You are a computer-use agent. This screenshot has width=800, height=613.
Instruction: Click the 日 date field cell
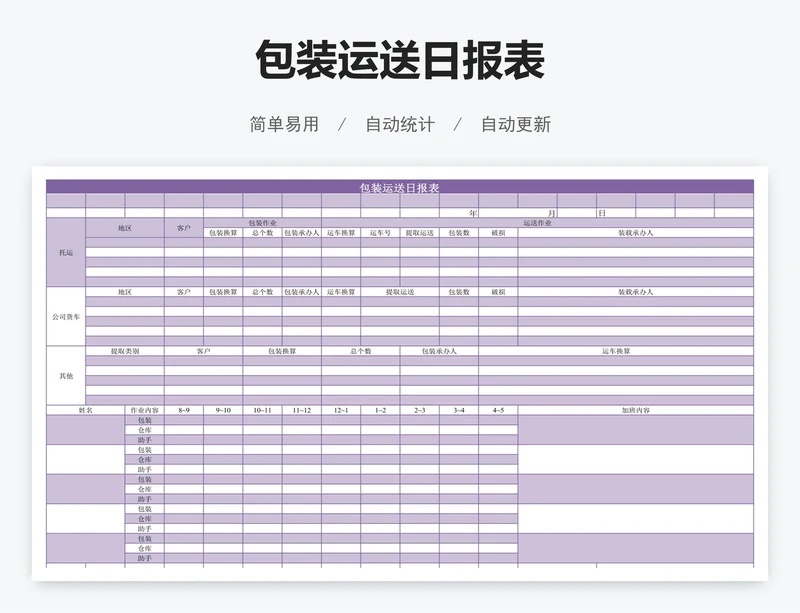[602, 213]
